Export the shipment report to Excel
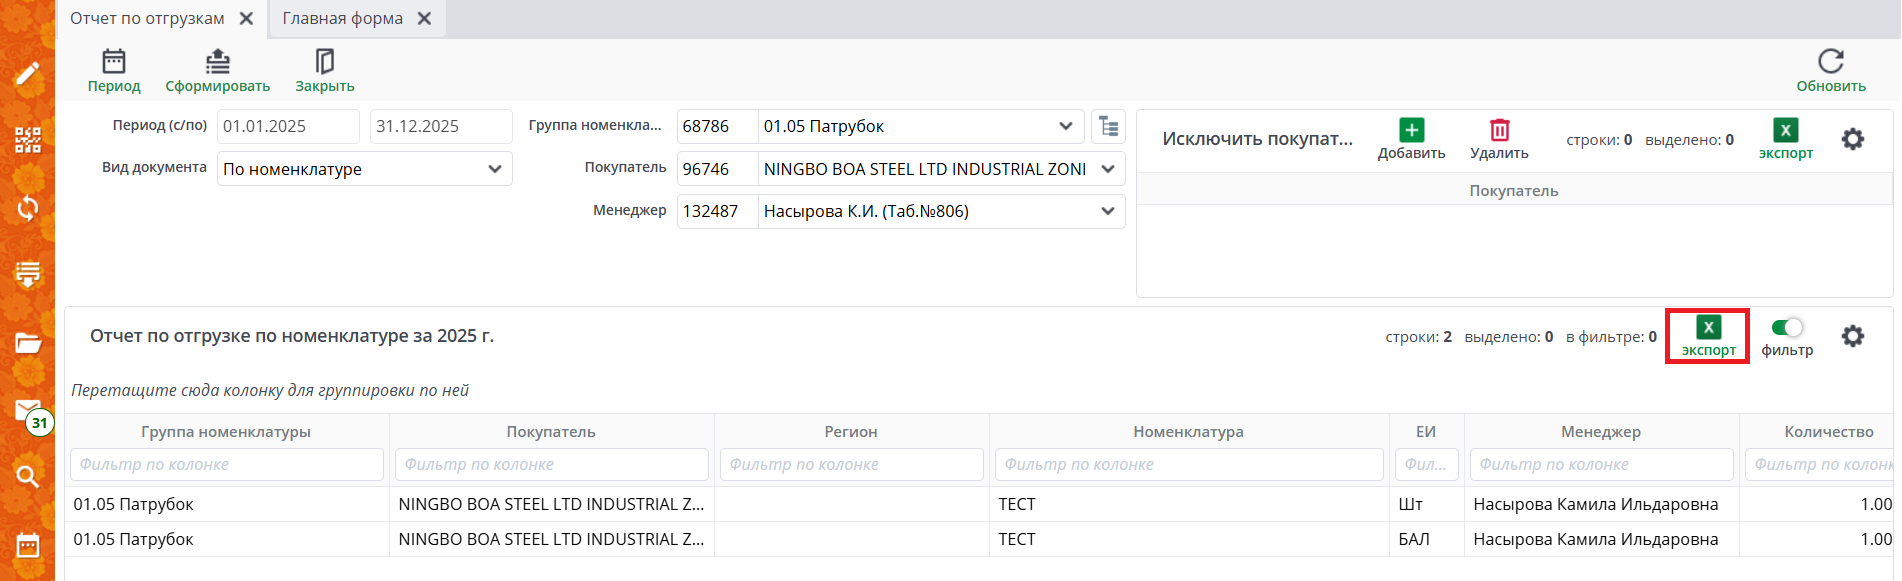Image resolution: width=1902 pixels, height=581 pixels. click(1708, 336)
